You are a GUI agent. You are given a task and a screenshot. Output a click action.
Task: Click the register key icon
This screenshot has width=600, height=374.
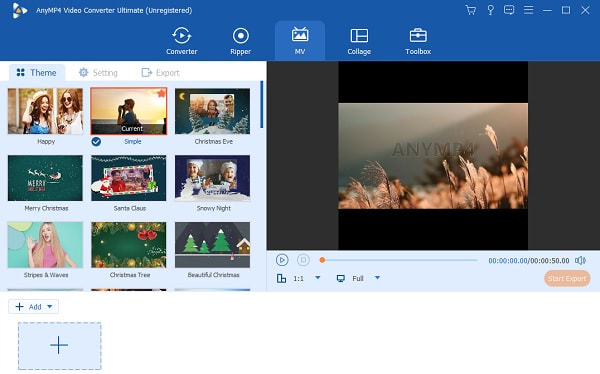[490, 10]
